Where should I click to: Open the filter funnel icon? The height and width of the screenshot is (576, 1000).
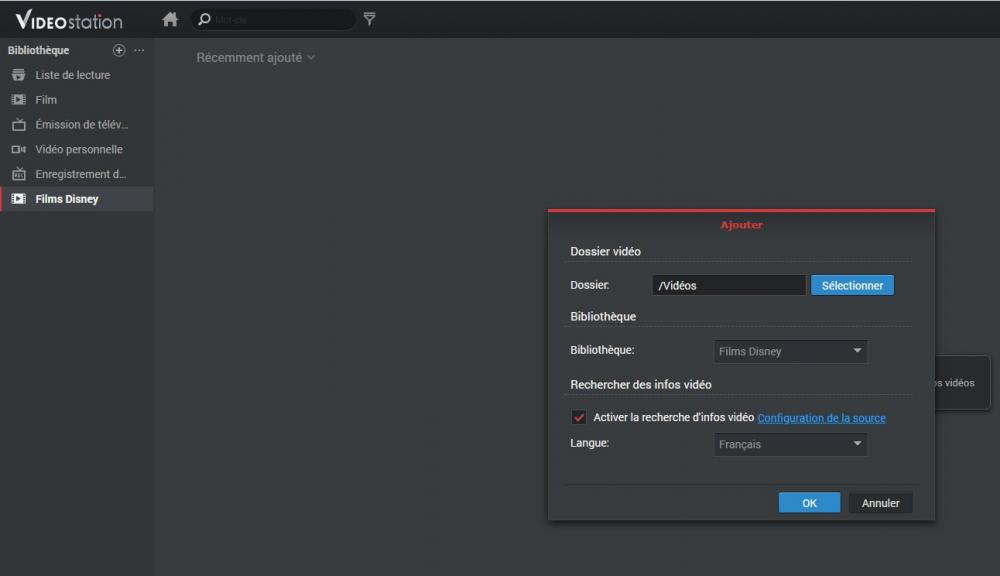coord(369,19)
